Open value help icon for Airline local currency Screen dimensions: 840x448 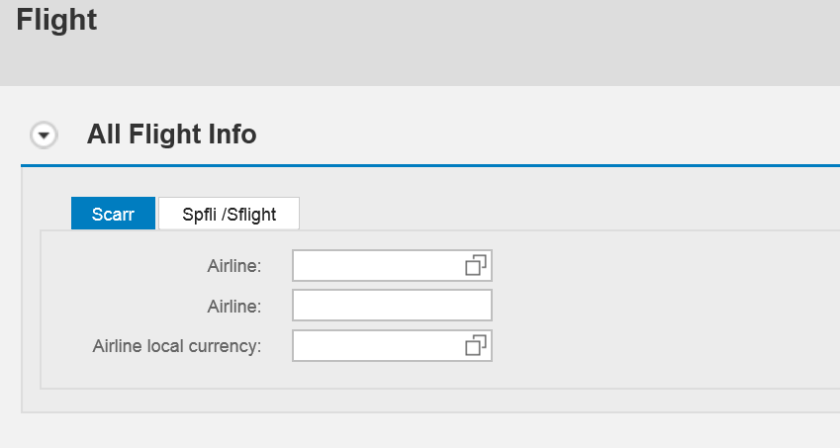(x=475, y=345)
